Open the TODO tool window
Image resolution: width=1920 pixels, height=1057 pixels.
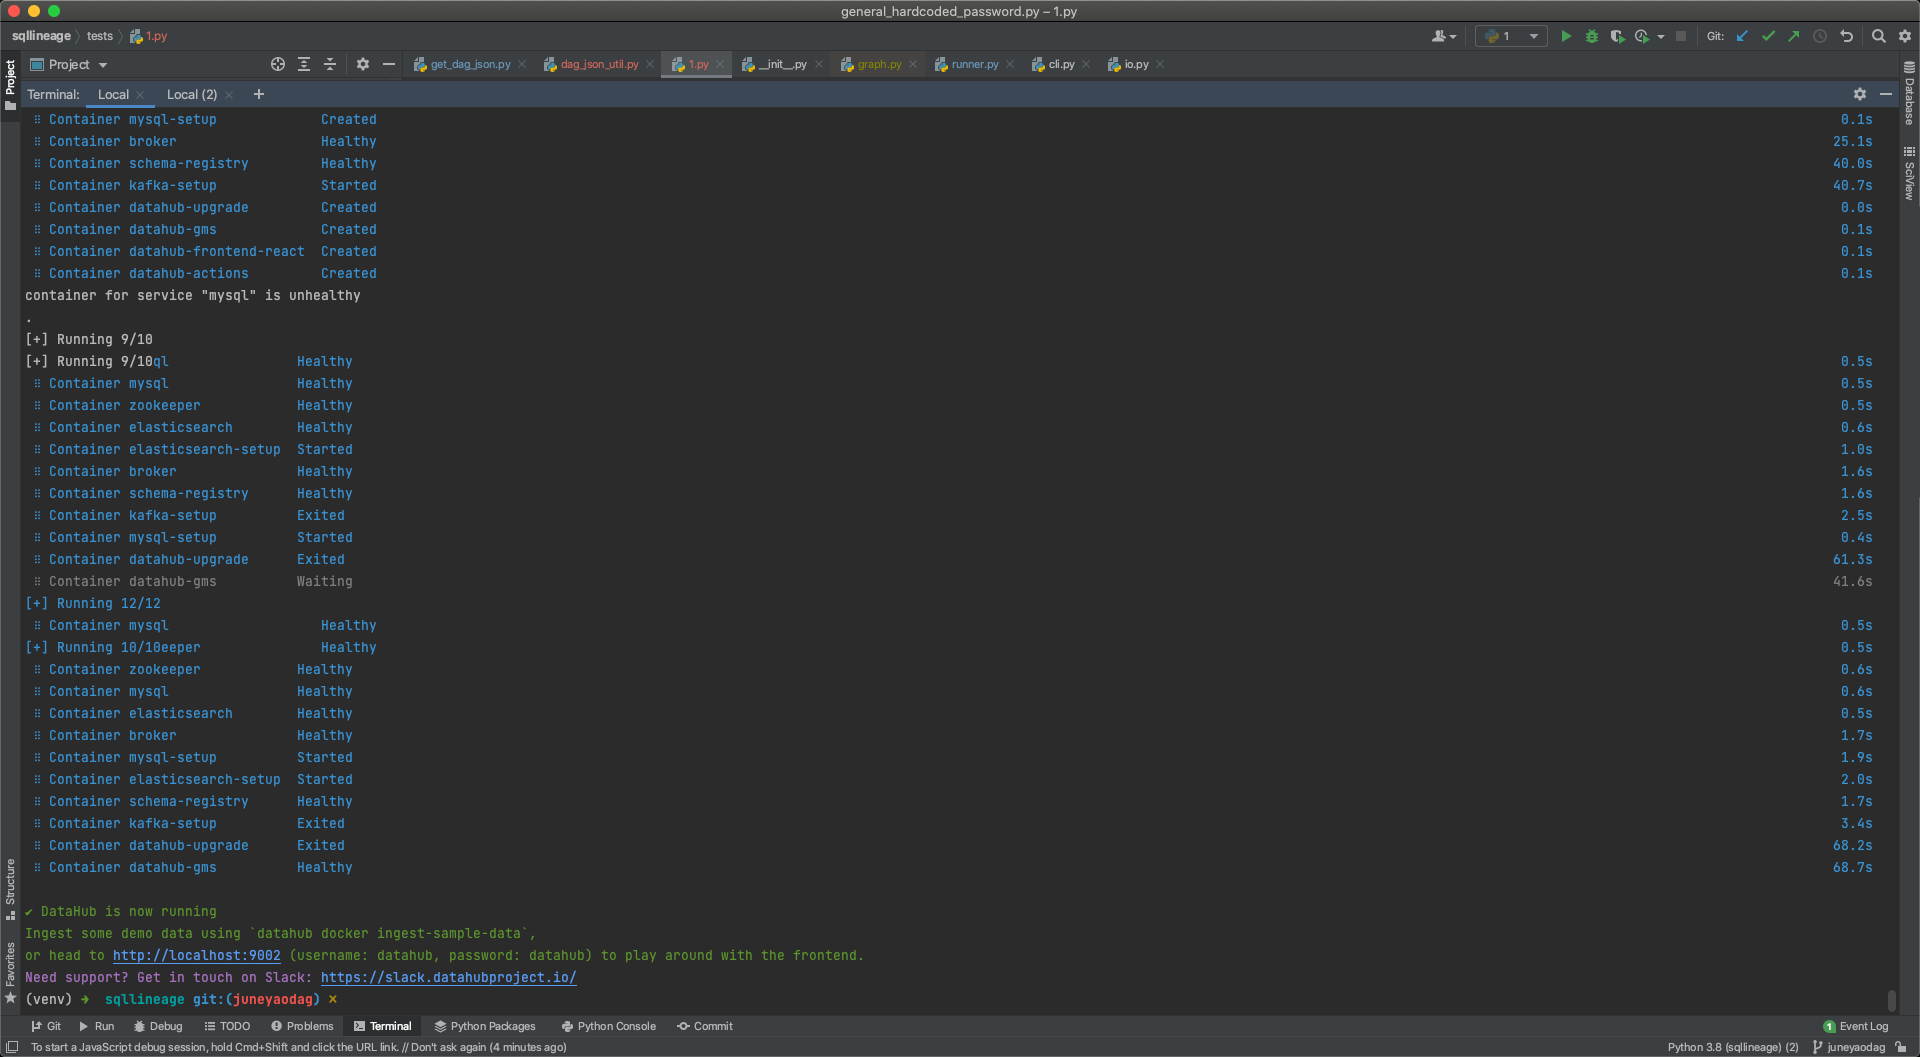point(227,1026)
